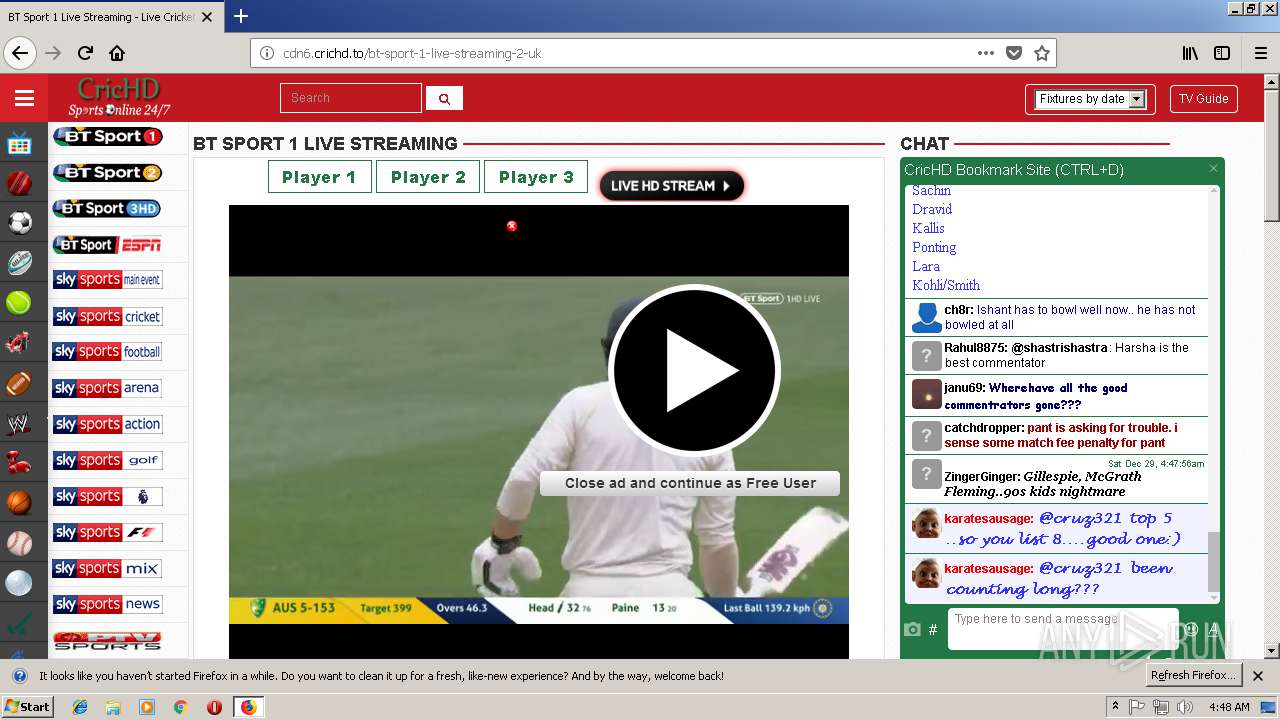Choose the WWE wrestling icon
The height and width of the screenshot is (720, 1280).
pyautogui.click(x=19, y=423)
